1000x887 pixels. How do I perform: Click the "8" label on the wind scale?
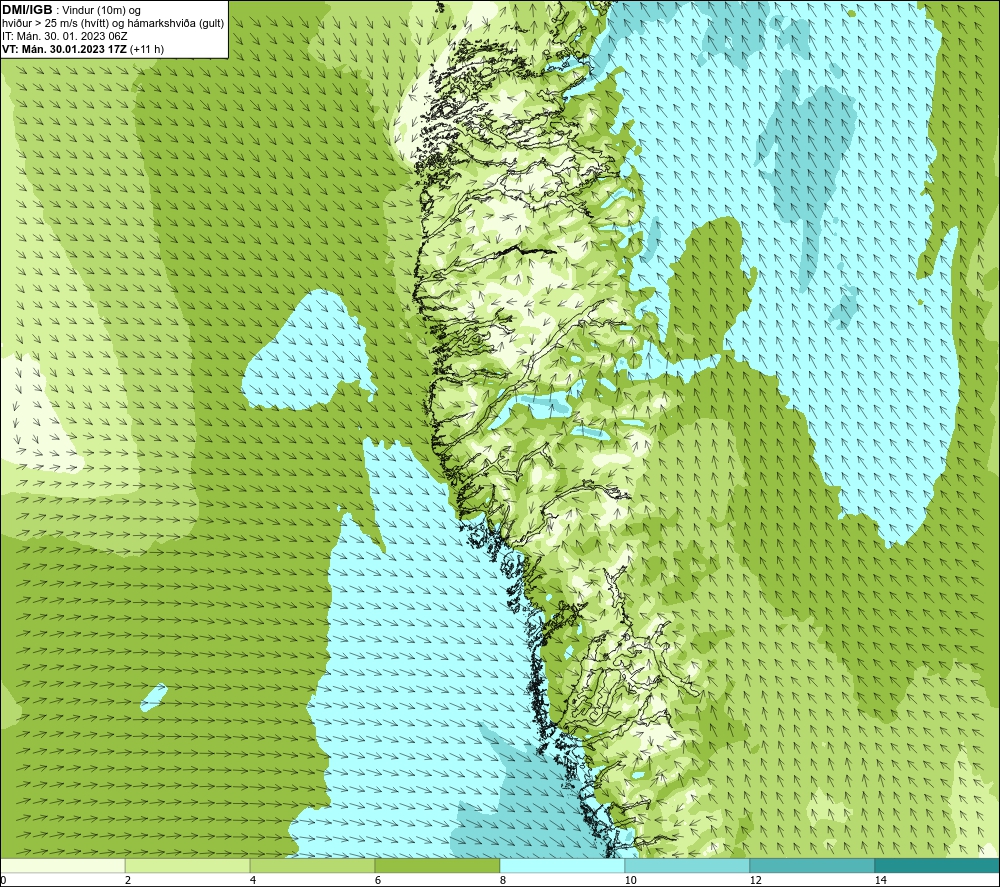(503, 880)
